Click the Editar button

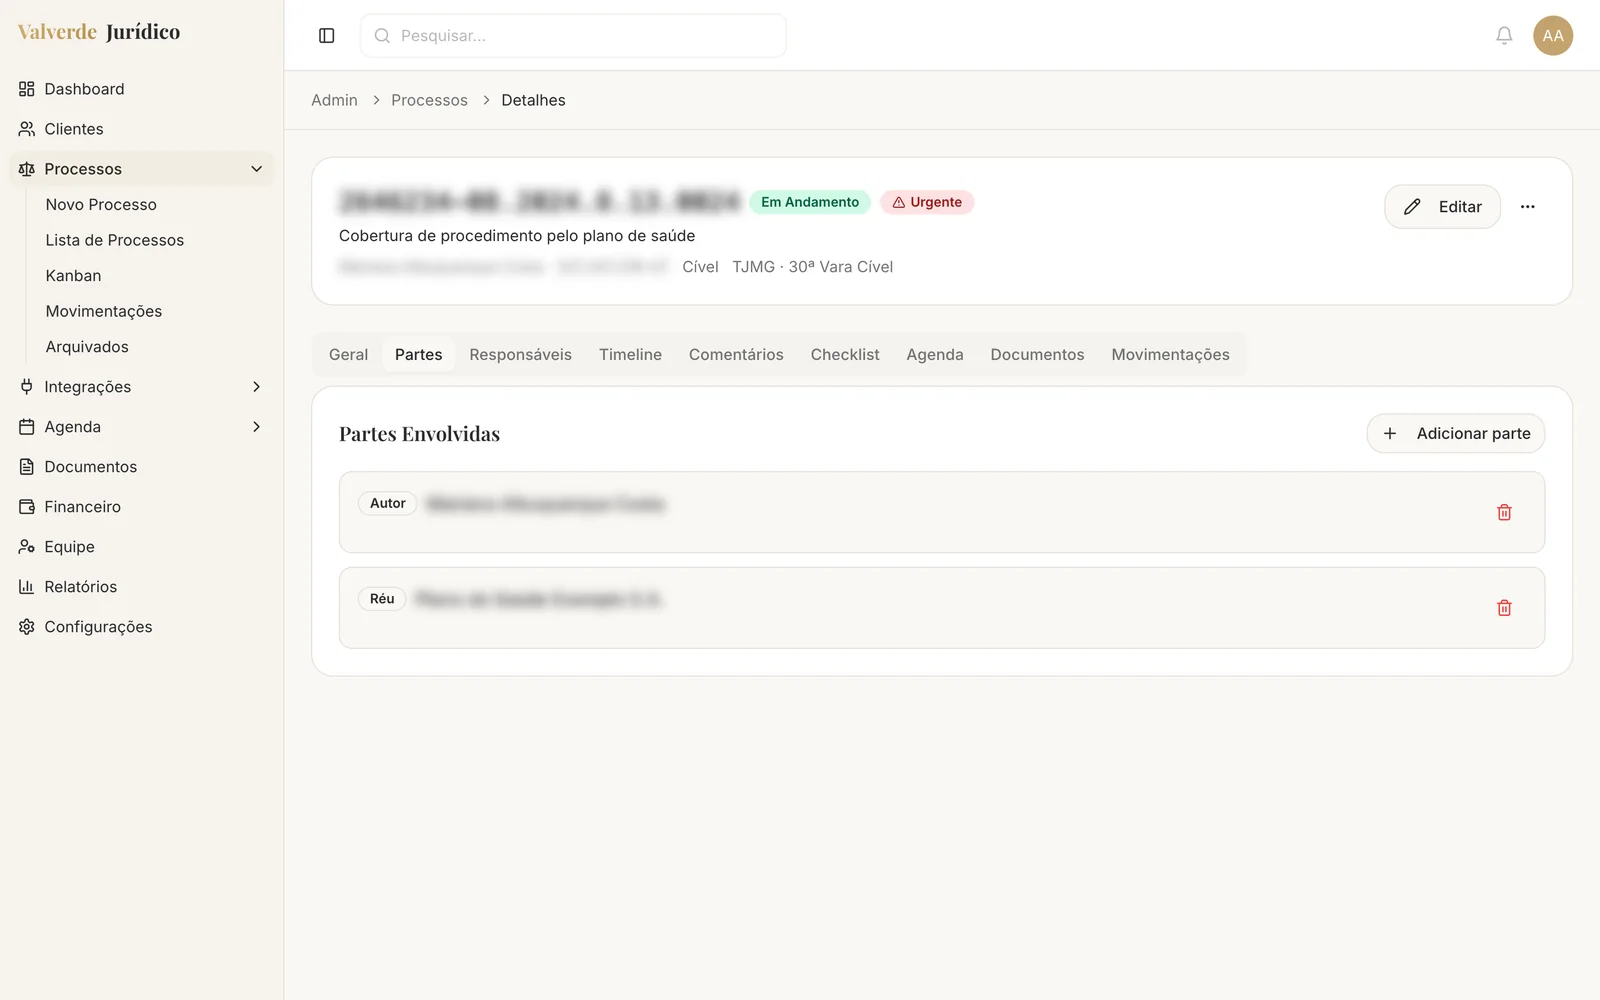click(x=1442, y=207)
